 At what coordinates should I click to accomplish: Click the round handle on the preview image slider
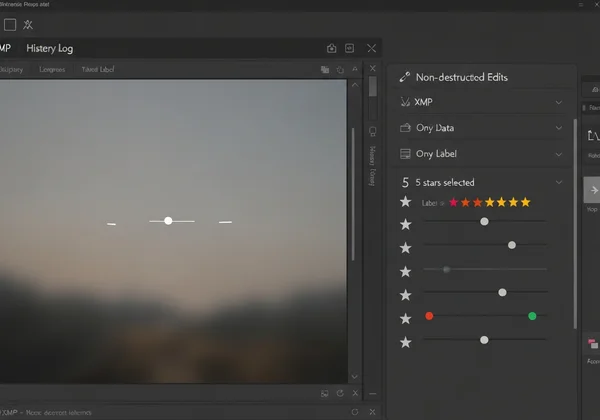pyautogui.click(x=168, y=221)
